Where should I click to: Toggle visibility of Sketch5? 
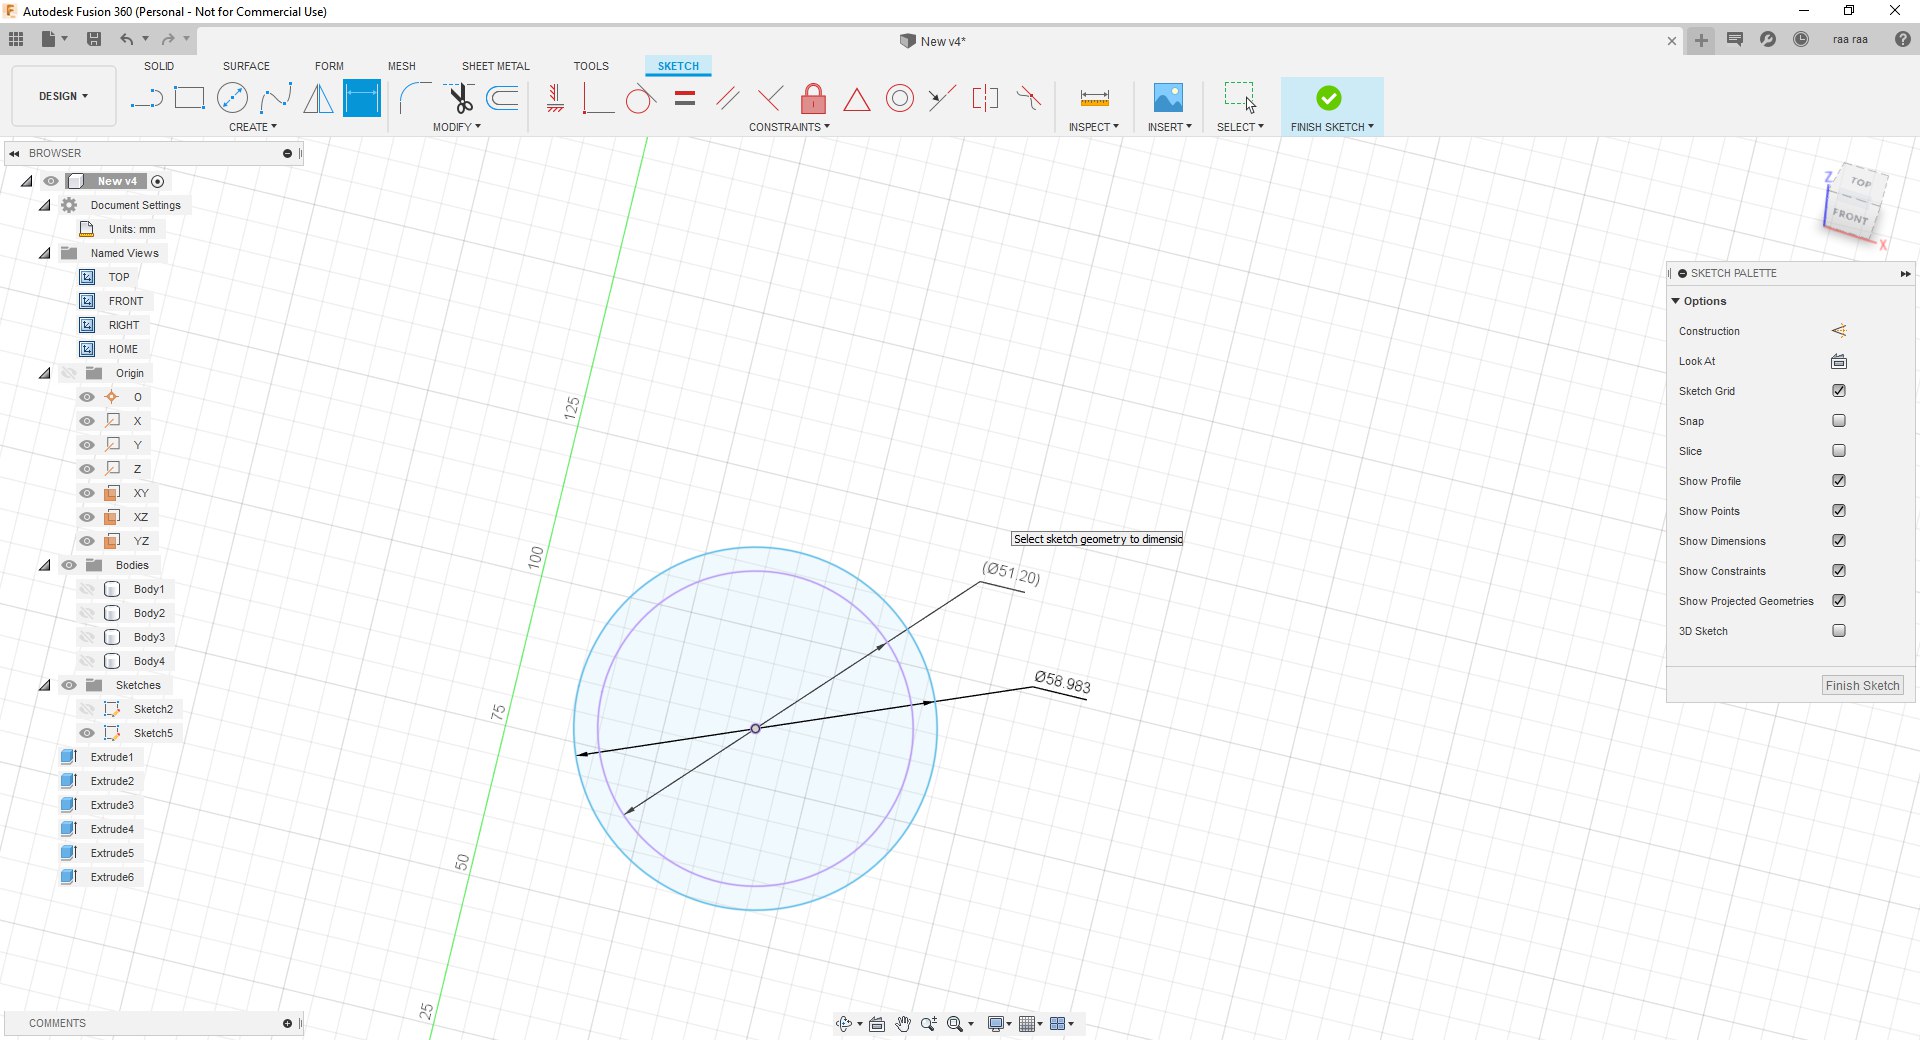point(87,733)
